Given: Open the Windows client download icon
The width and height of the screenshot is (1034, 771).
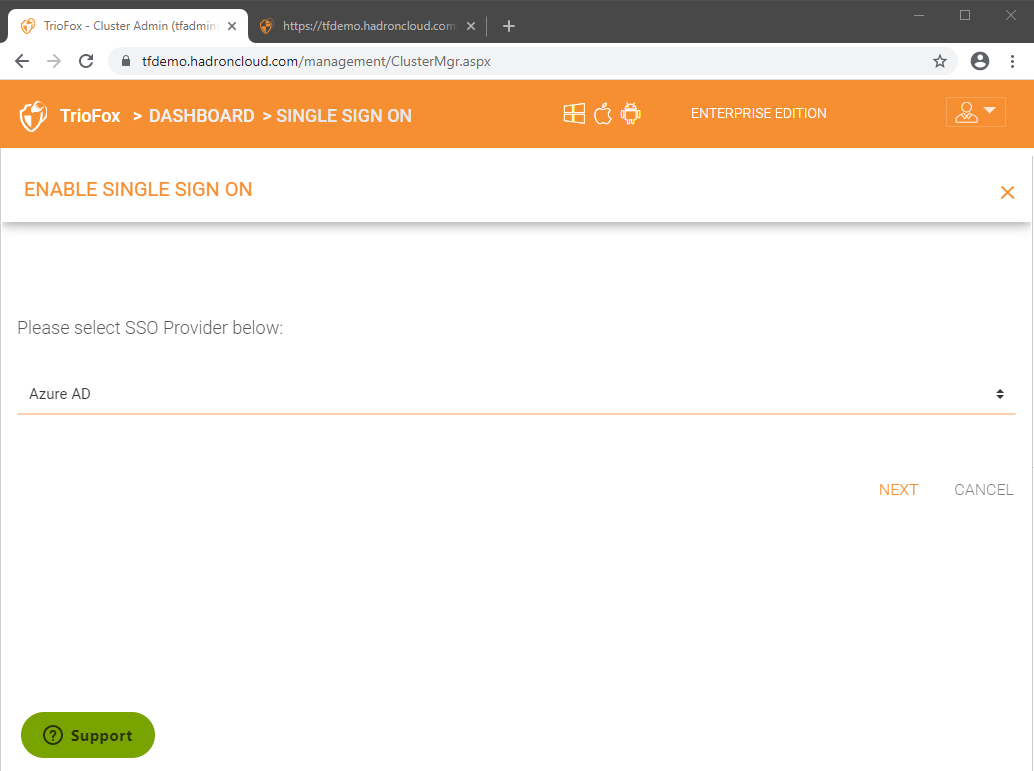Looking at the screenshot, I should [x=574, y=113].
